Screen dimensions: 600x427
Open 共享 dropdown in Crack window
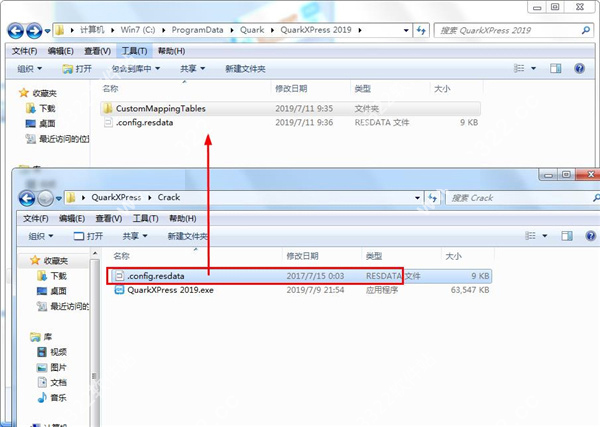135,236
